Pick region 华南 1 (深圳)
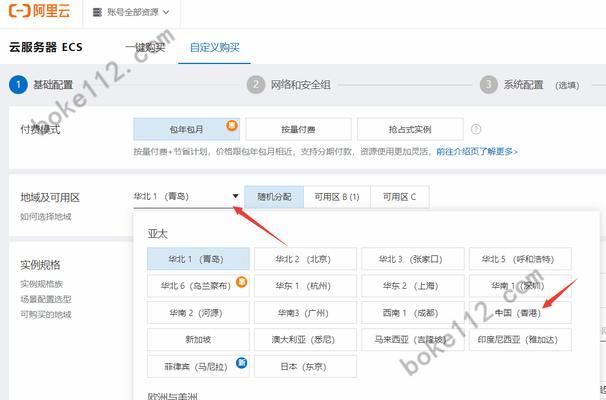The height and width of the screenshot is (400, 606). pos(520,286)
